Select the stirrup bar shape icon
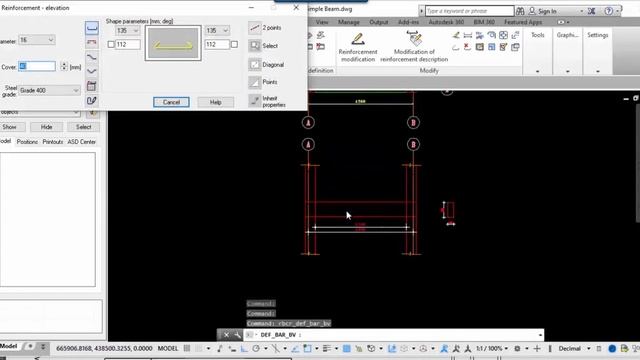640x360 pixels. pos(92,86)
